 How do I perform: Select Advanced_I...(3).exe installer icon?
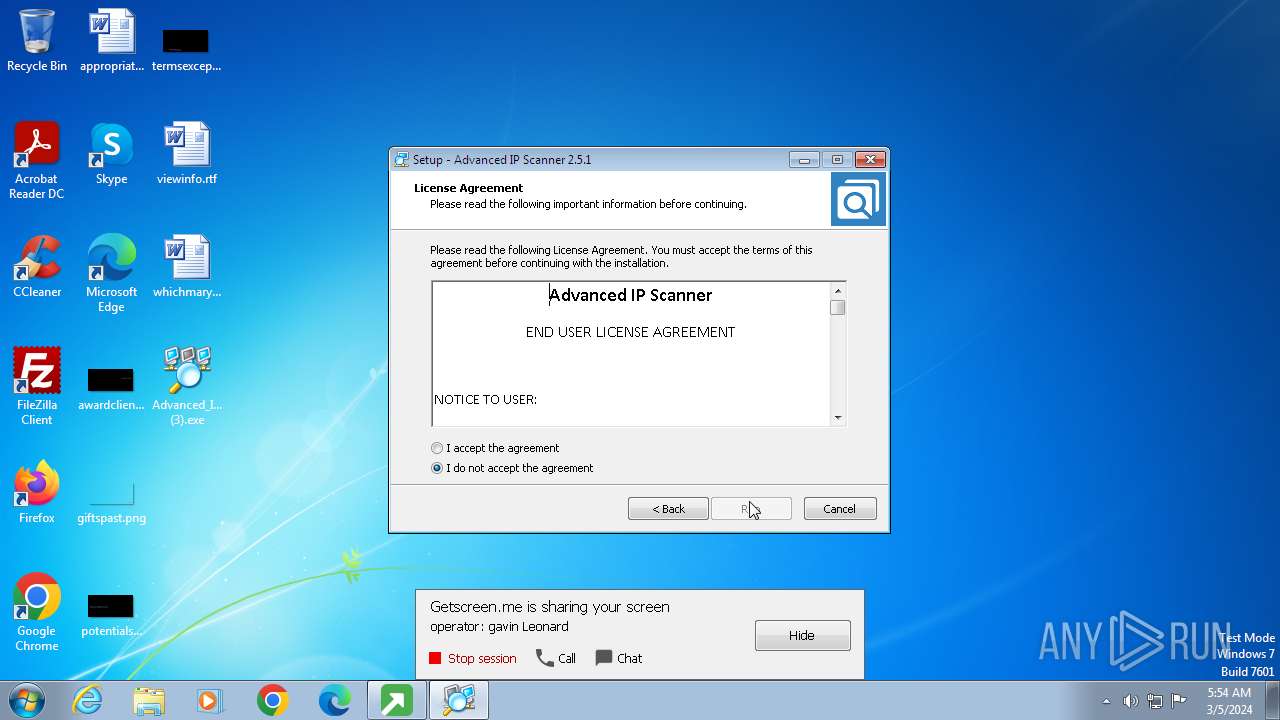[186, 387]
